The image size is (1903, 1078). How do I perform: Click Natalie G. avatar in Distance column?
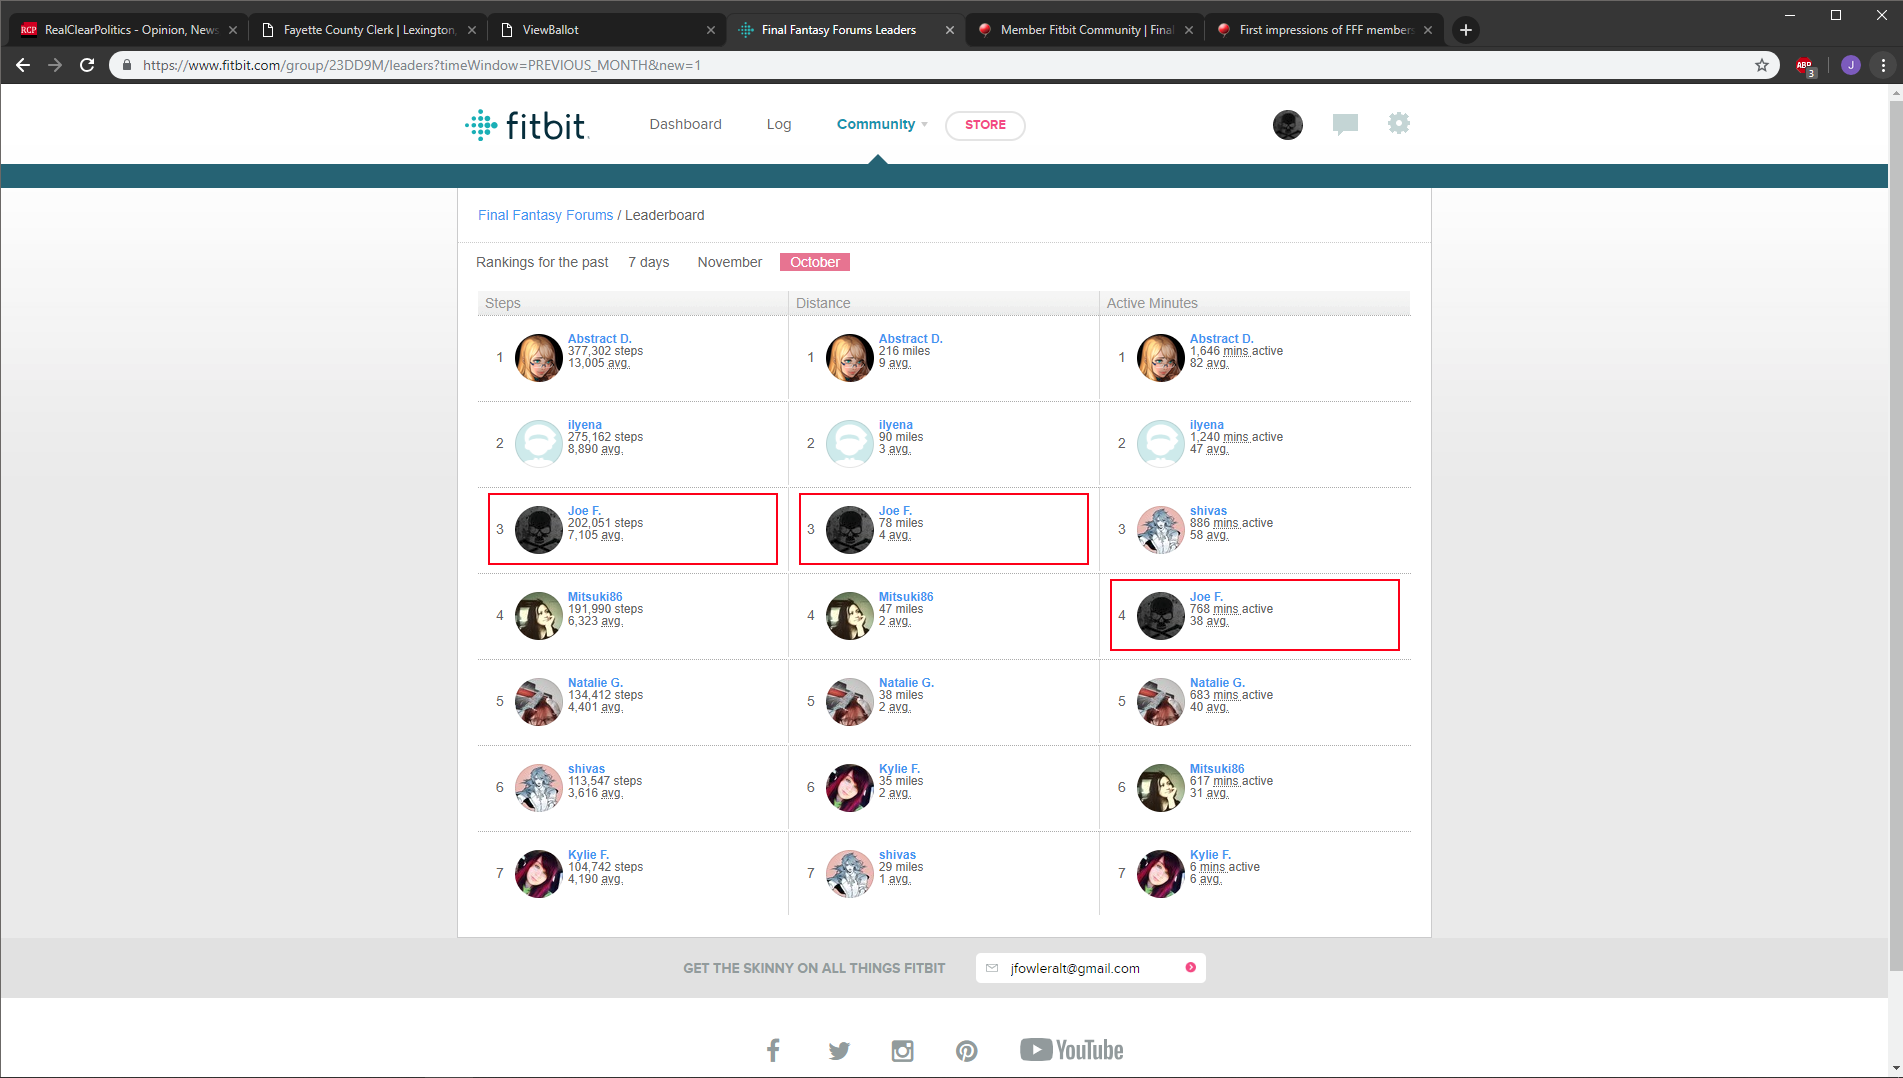click(x=849, y=702)
